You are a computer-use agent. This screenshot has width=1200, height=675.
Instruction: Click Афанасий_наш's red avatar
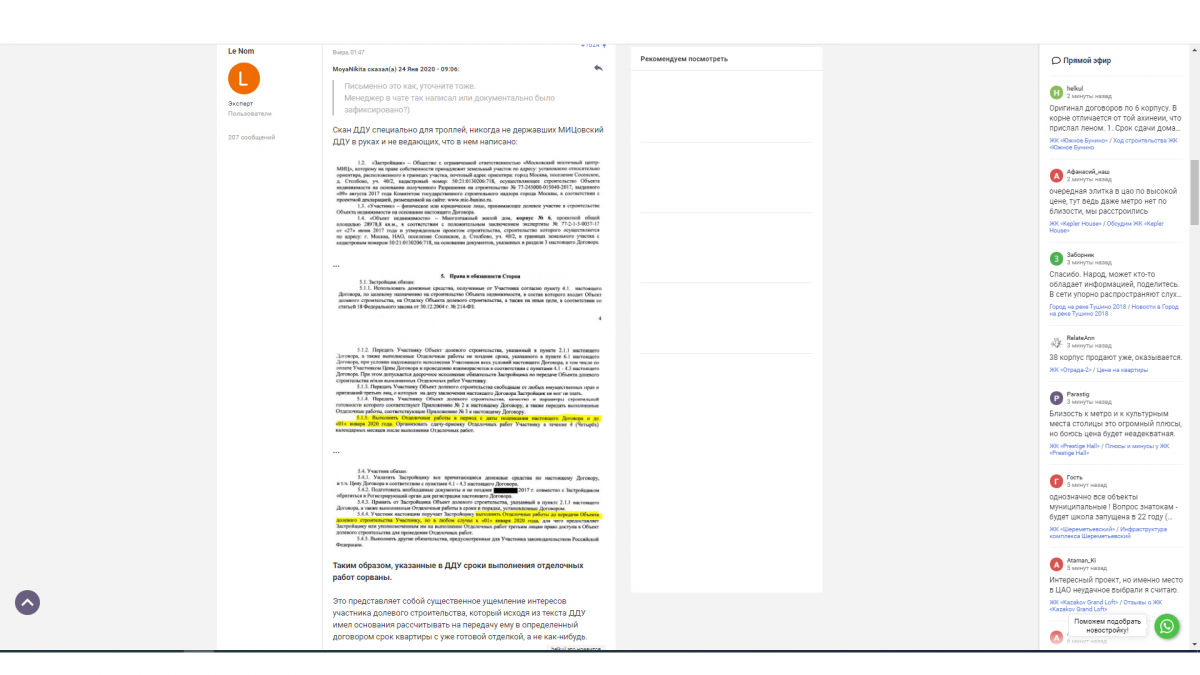[x=1056, y=175]
